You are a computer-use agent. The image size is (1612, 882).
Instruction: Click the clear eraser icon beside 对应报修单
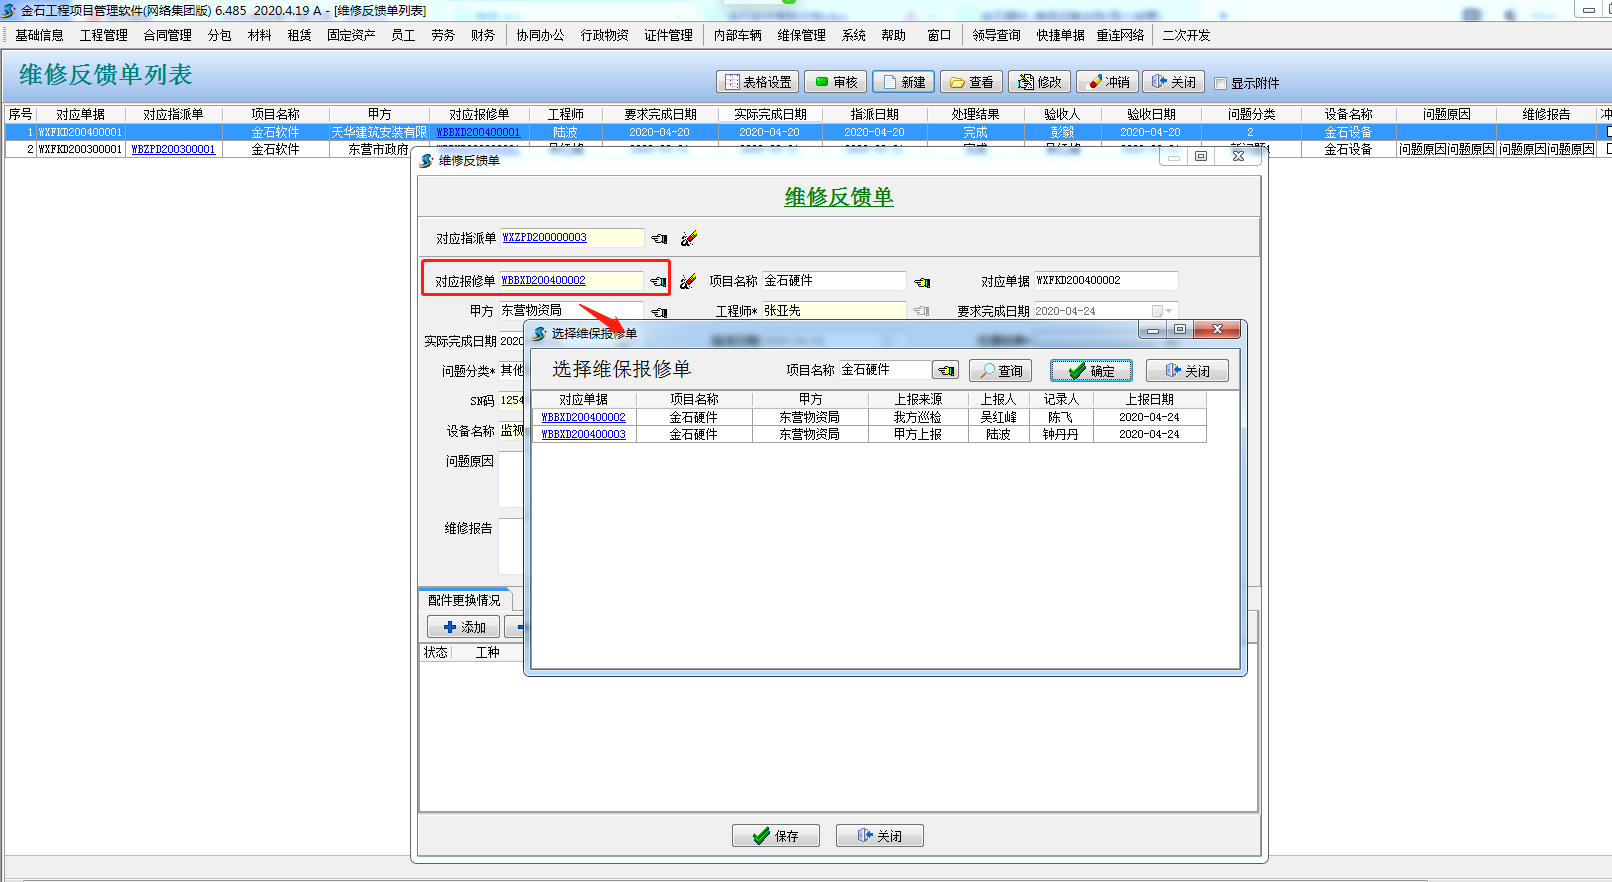coord(688,282)
